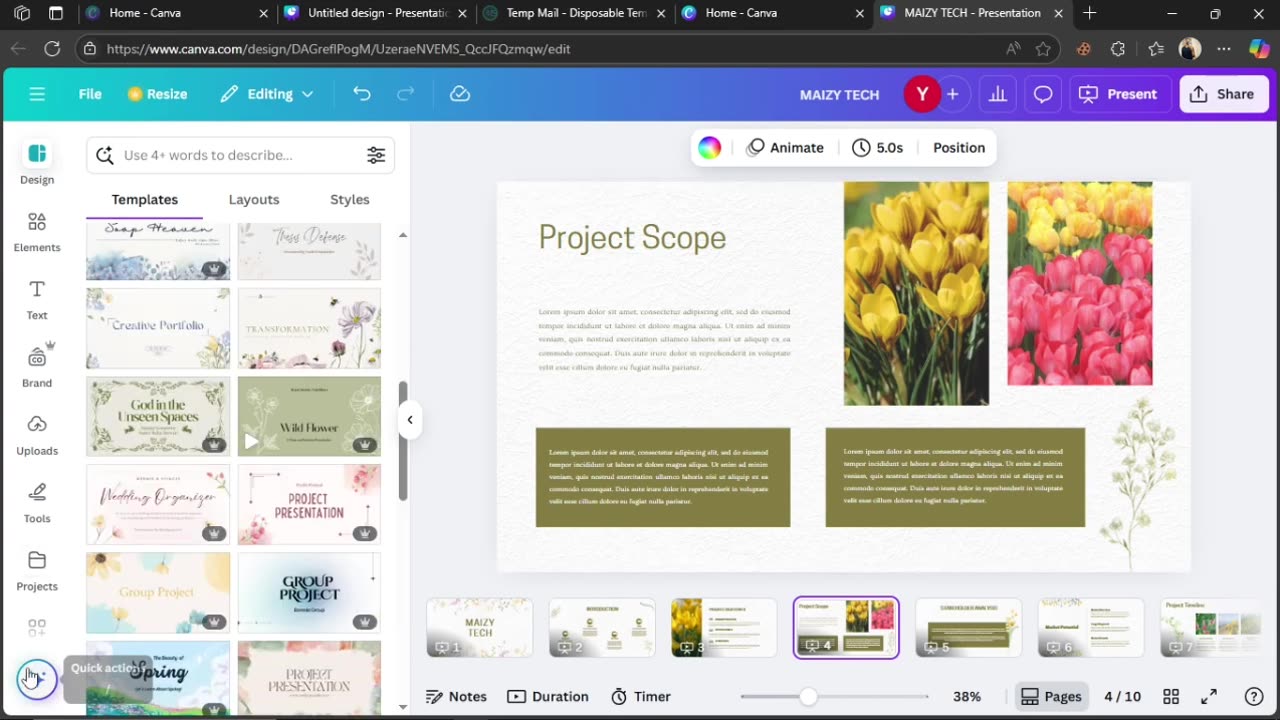Open the Apps grid icon in sidebar

37,628
